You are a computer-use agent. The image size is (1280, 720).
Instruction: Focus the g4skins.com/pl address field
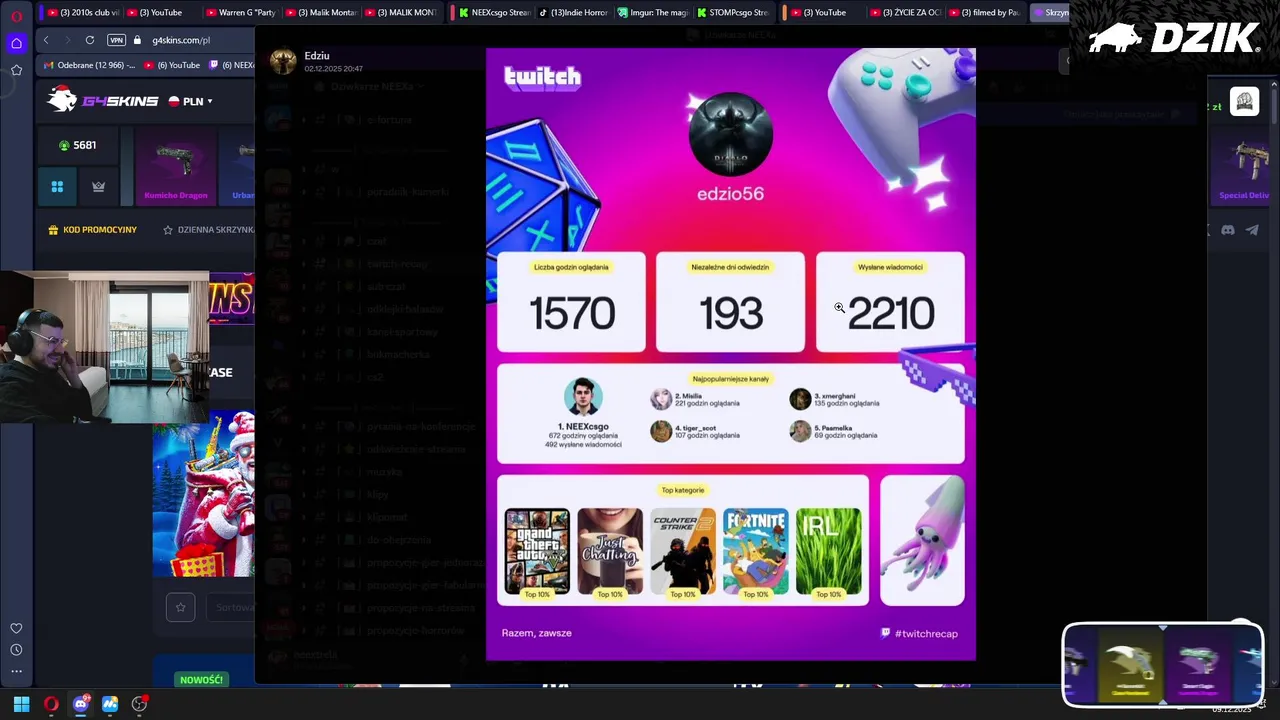pos(181,40)
